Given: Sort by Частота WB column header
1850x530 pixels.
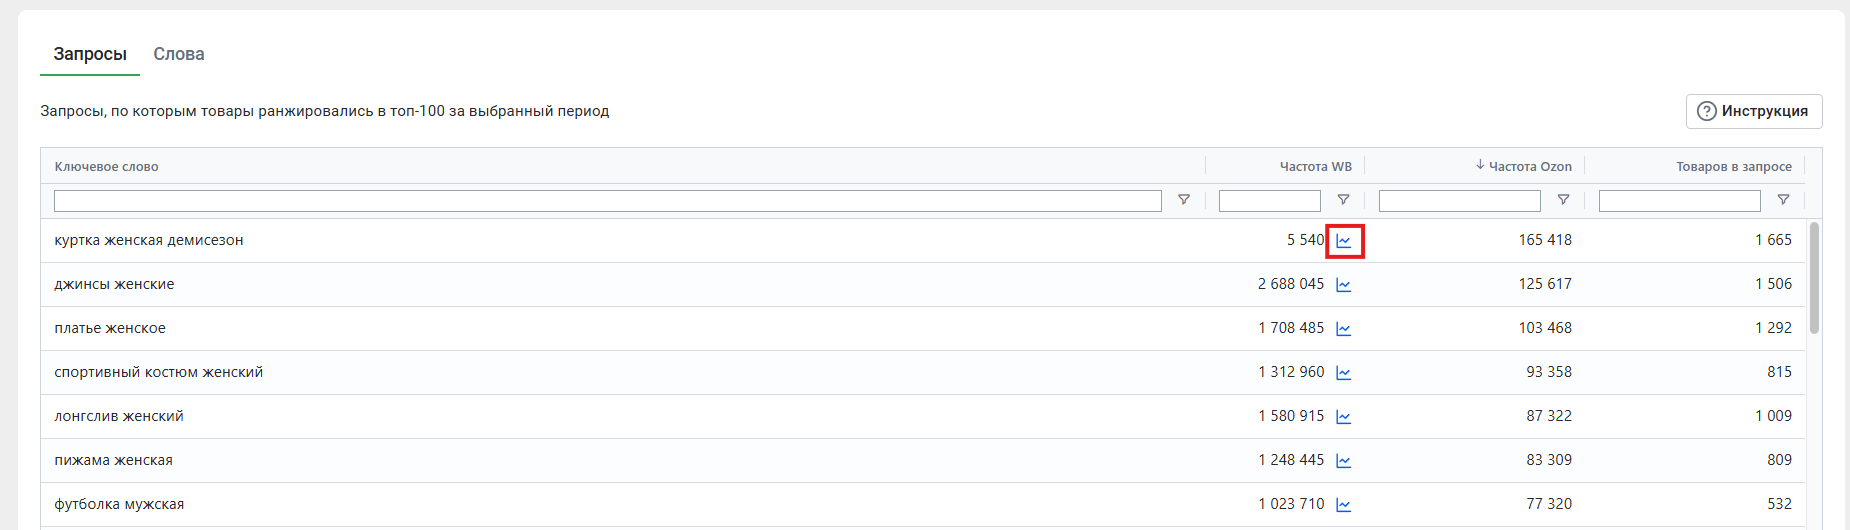Looking at the screenshot, I should [x=1316, y=166].
